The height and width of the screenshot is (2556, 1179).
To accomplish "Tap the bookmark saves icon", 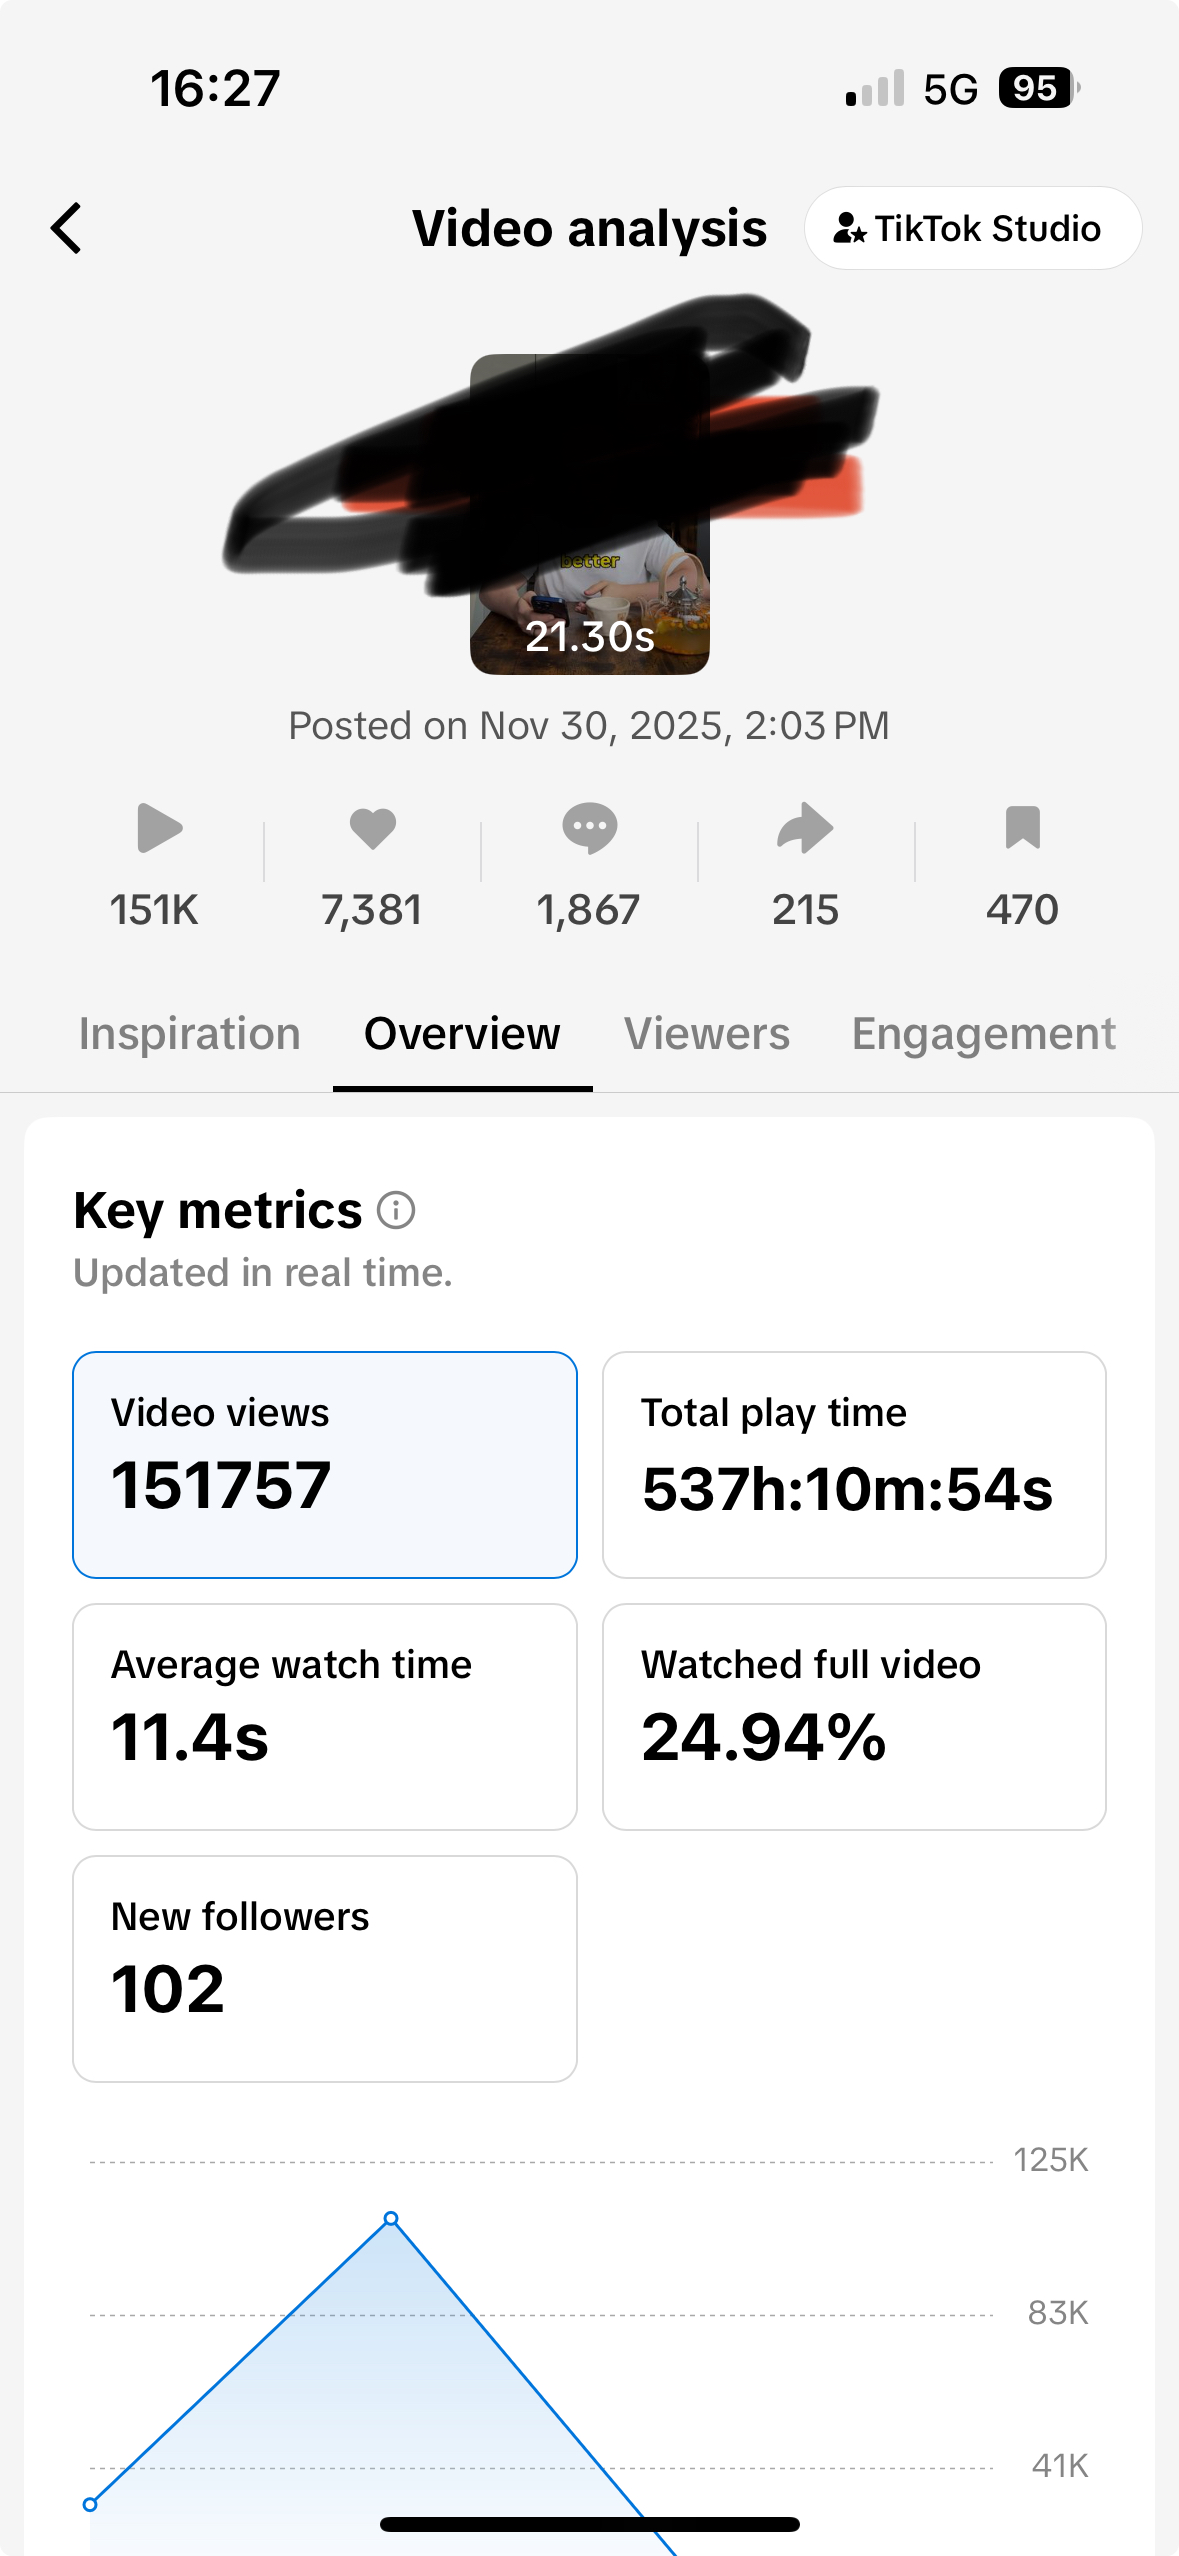I will 1022,828.
